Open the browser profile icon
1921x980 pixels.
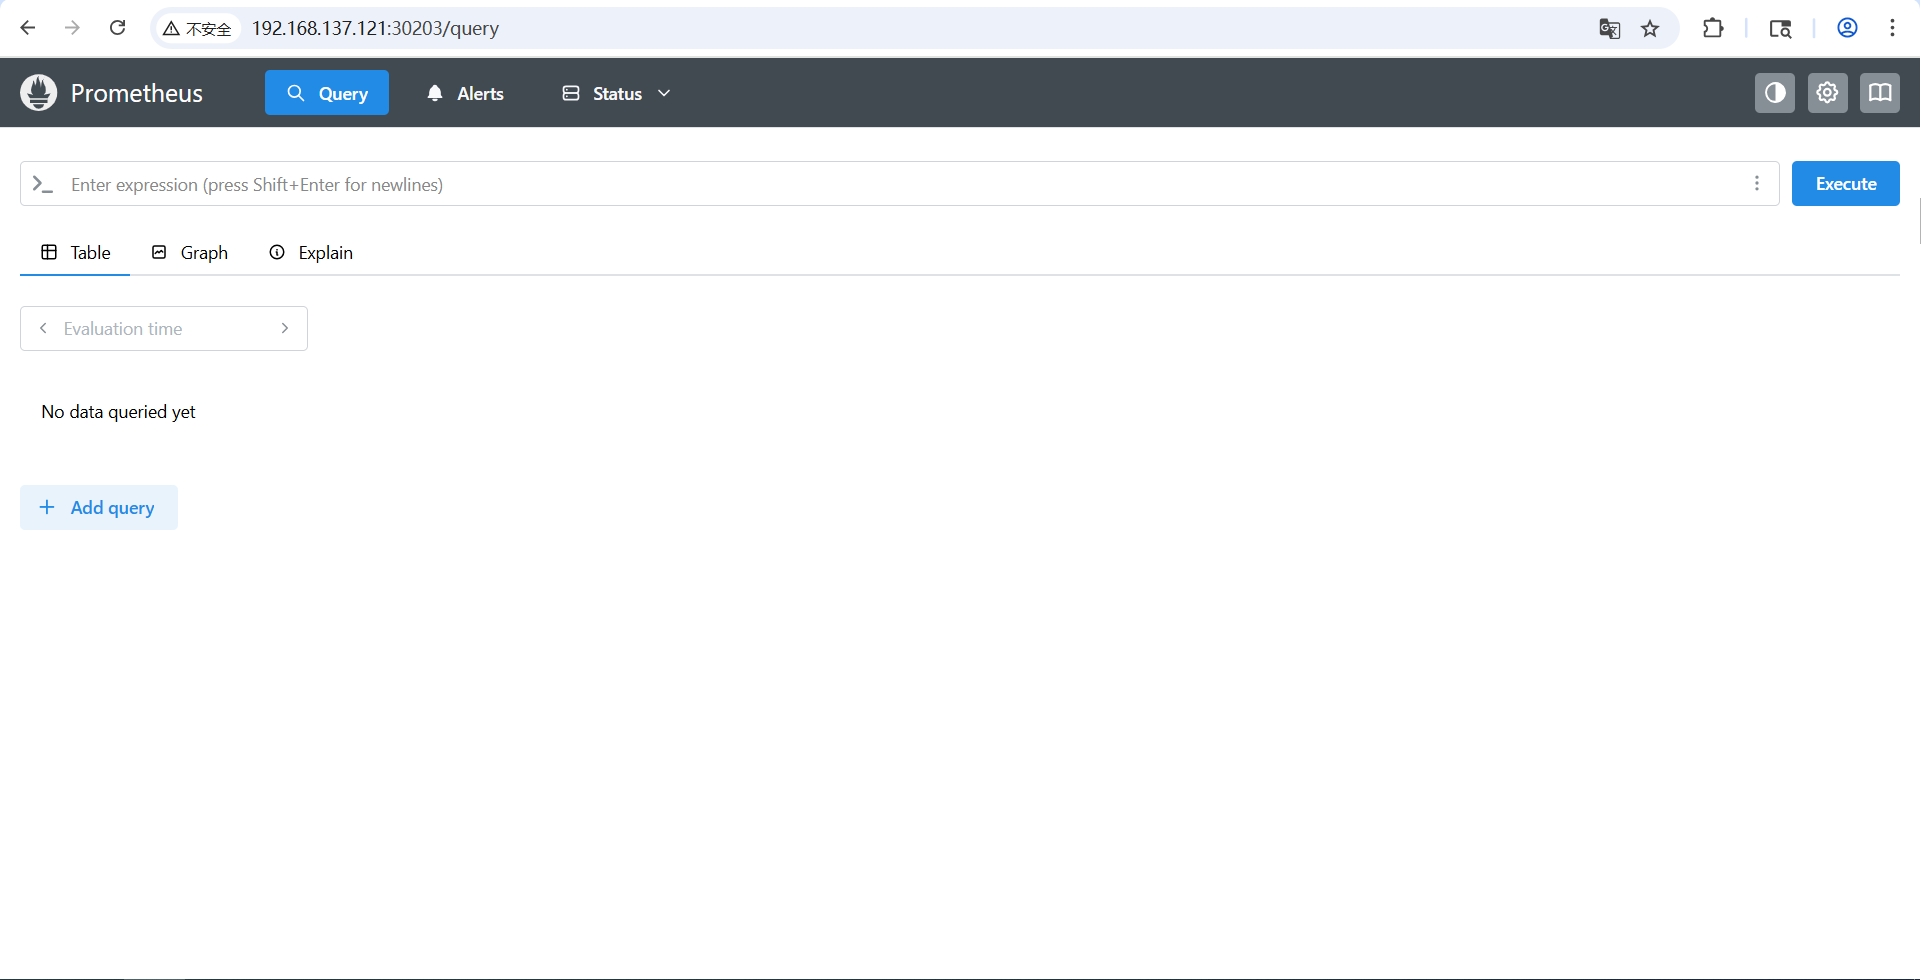click(x=1847, y=28)
